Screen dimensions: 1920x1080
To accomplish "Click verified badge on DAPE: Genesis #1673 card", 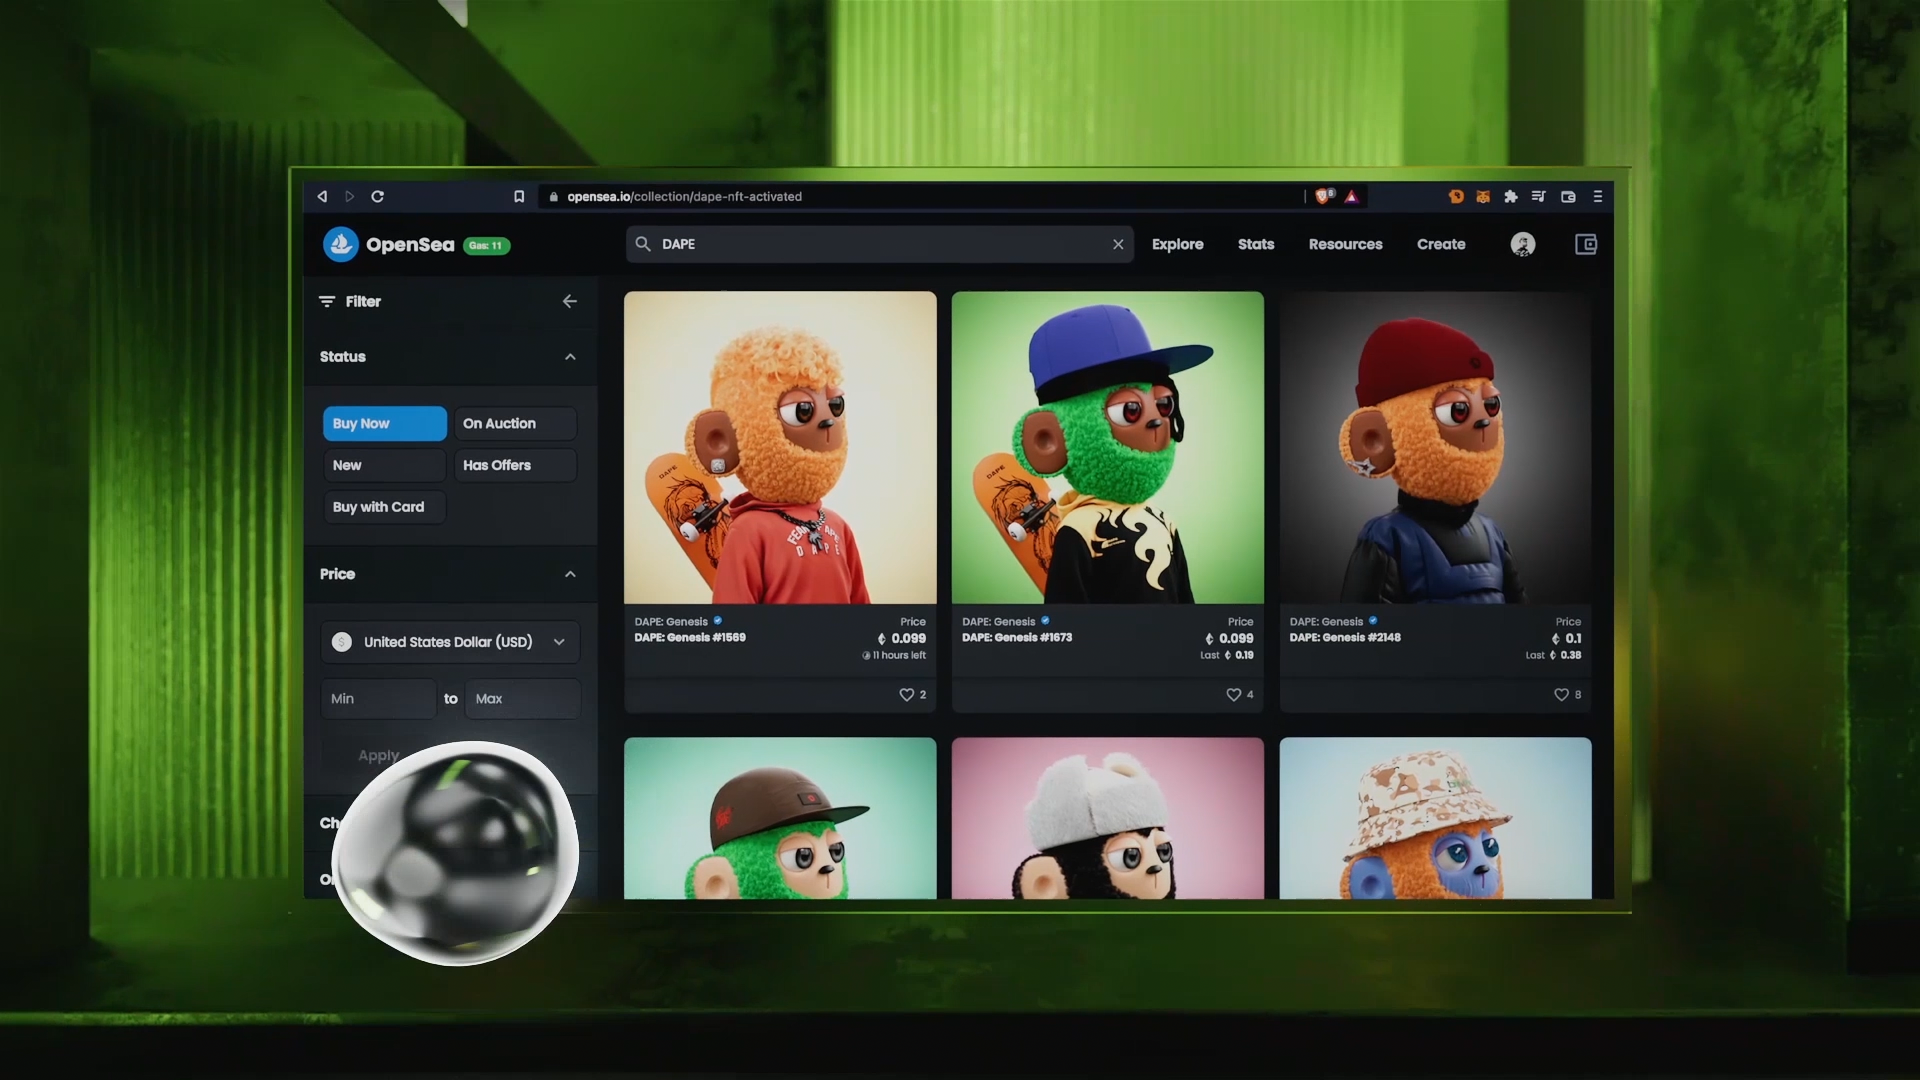I will coord(1045,621).
